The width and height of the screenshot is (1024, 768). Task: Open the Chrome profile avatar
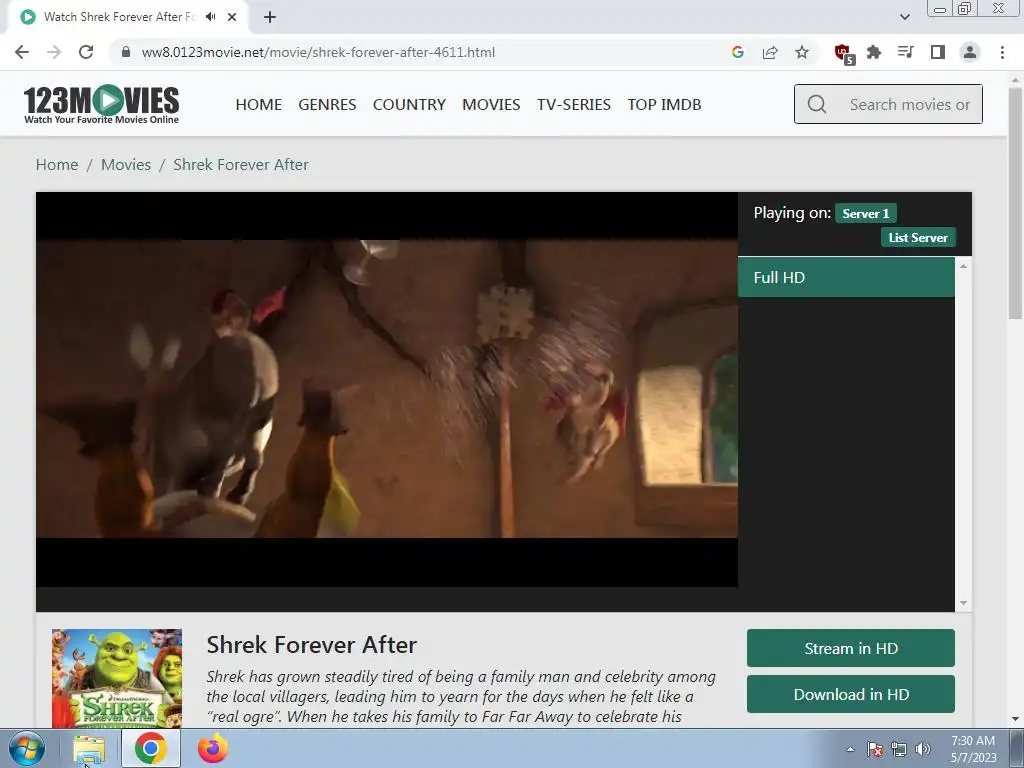(x=970, y=52)
